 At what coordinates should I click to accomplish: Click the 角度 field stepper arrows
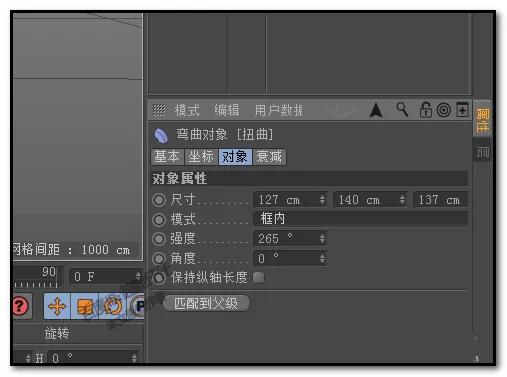tap(322, 258)
